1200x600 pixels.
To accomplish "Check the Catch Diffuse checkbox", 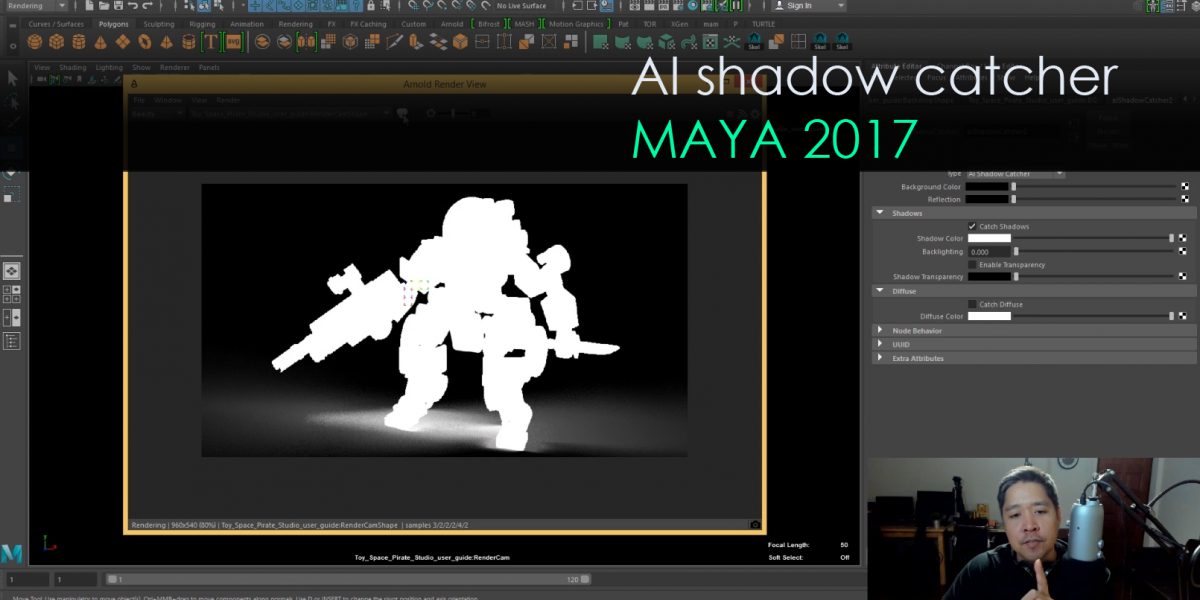I will [x=972, y=304].
